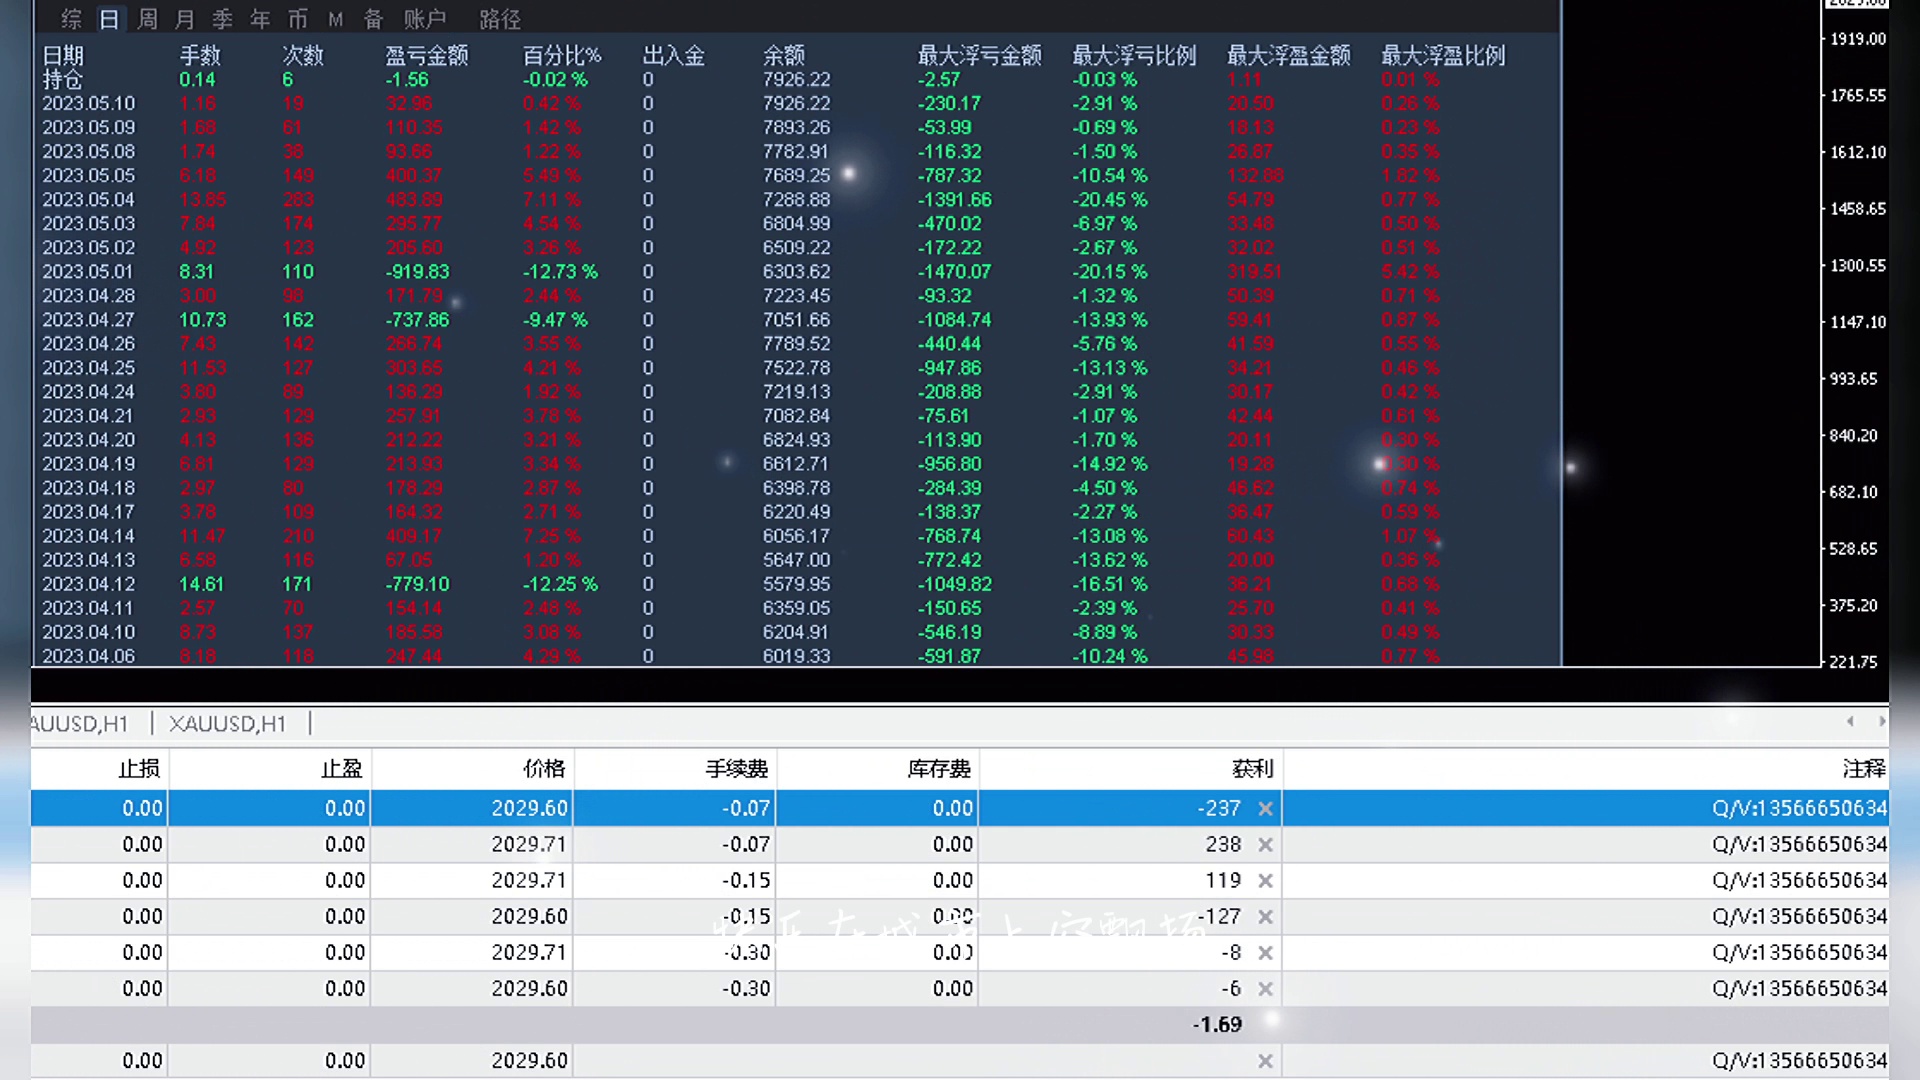This screenshot has height=1080, width=1920.
Task: Close the order with -6 profit
Action: 1265,989
